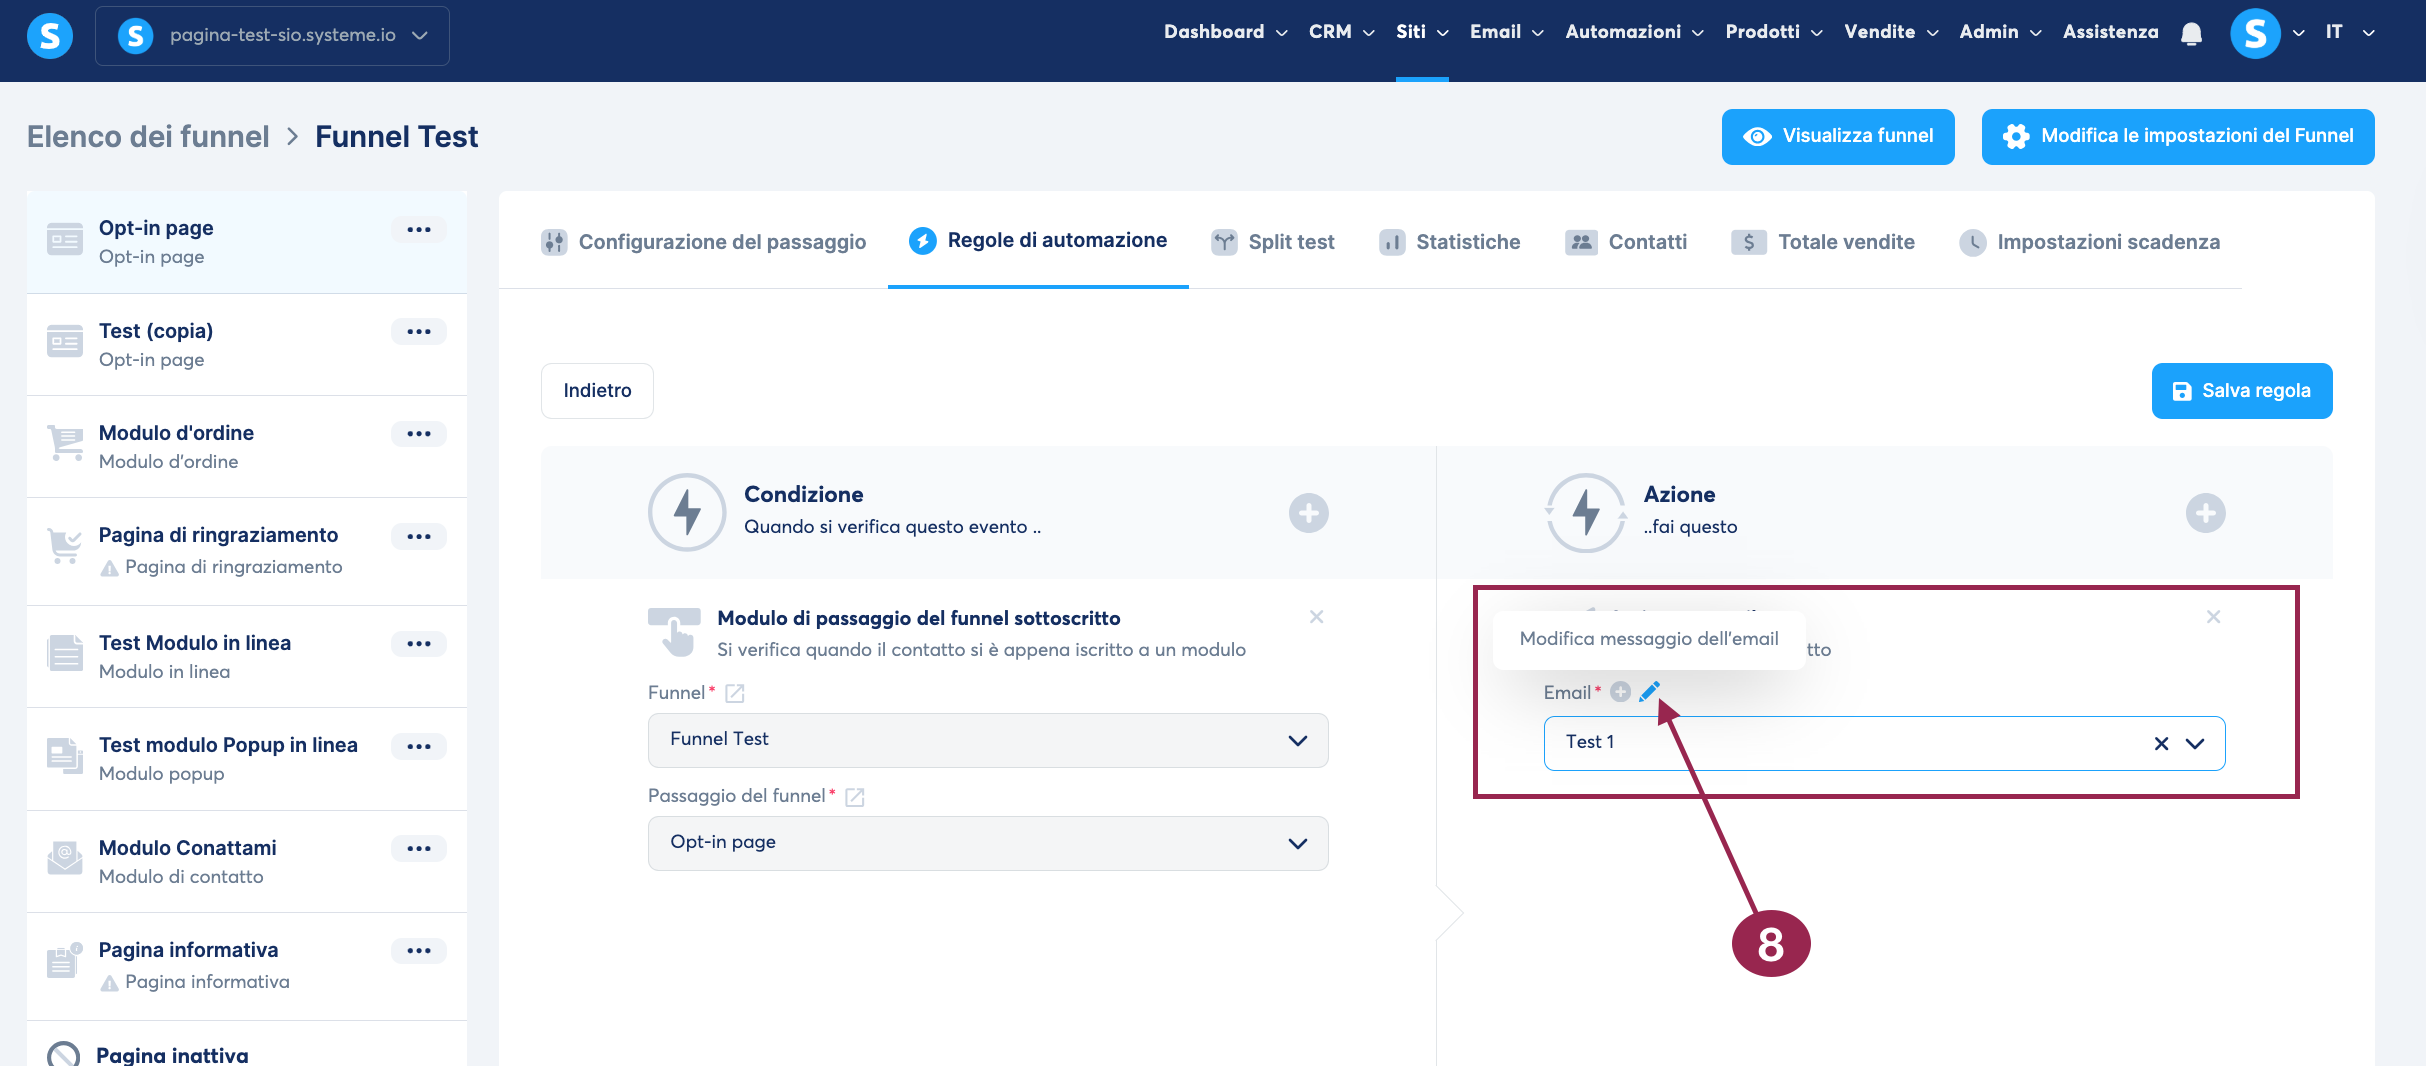Open the Assistenza link

point(2110,32)
